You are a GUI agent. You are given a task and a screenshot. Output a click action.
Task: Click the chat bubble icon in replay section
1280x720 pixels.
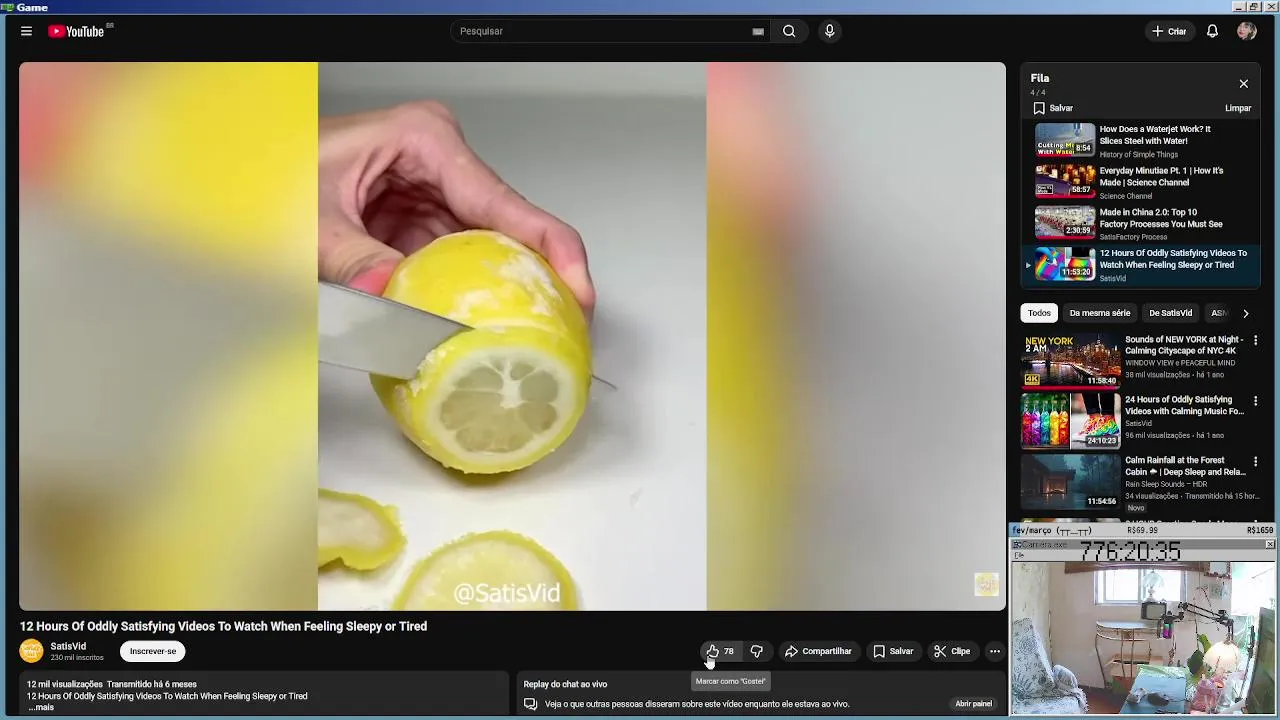(x=531, y=704)
